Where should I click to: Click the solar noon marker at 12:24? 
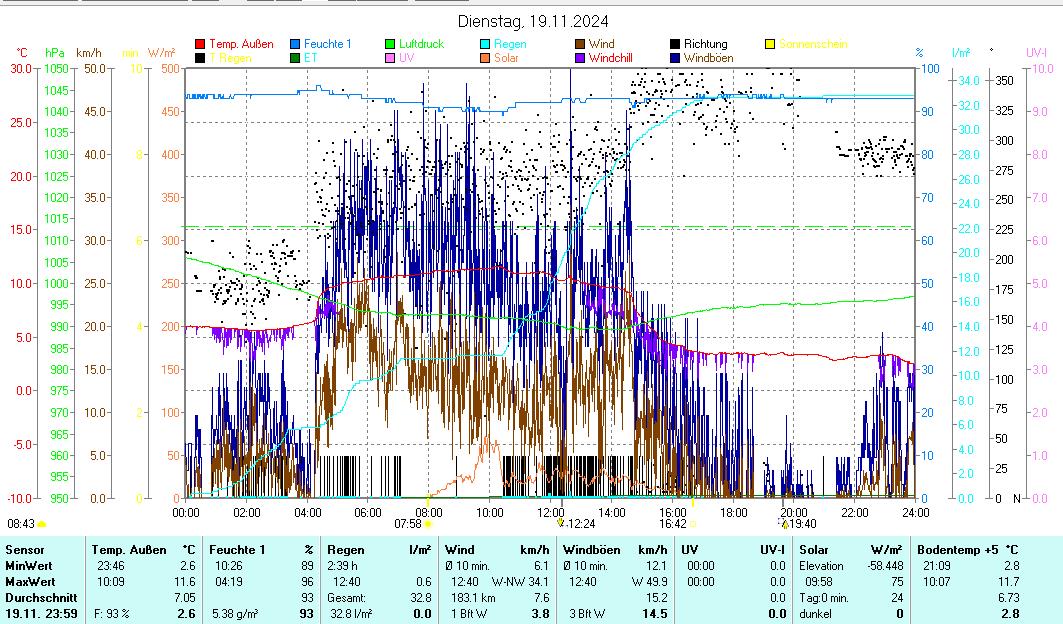(561, 523)
